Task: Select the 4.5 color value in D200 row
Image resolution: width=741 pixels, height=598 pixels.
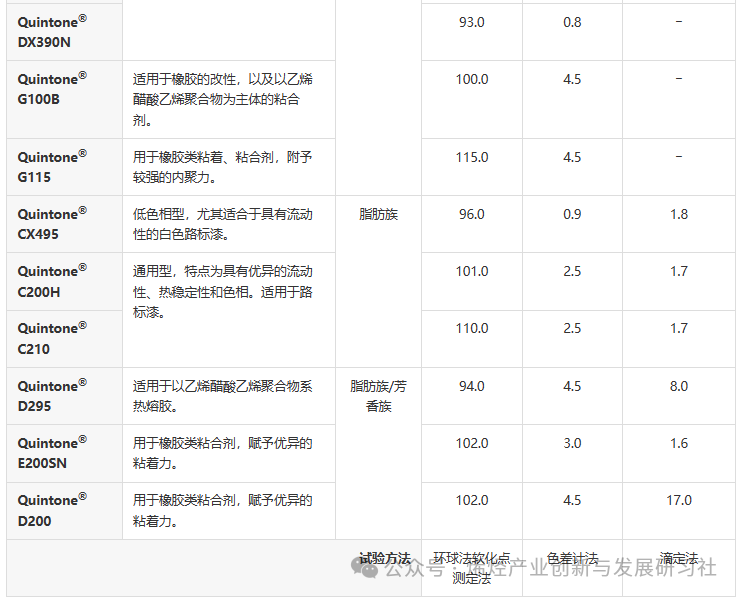Action: [572, 501]
